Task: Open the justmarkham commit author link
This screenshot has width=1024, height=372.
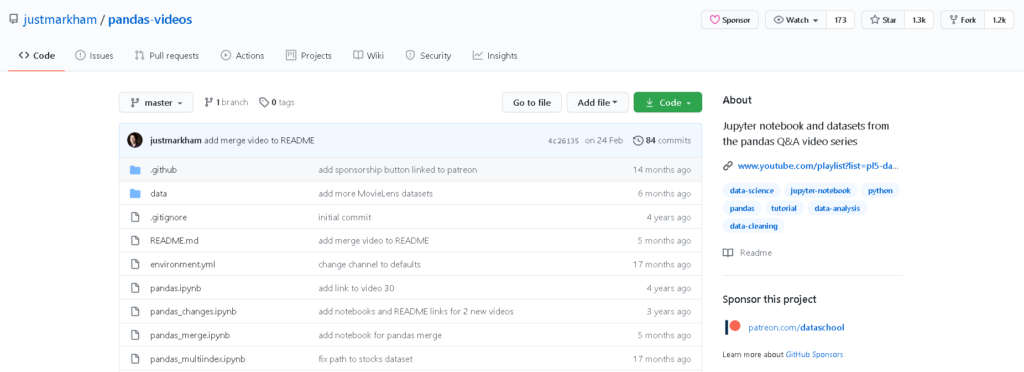Action: [x=175, y=140]
